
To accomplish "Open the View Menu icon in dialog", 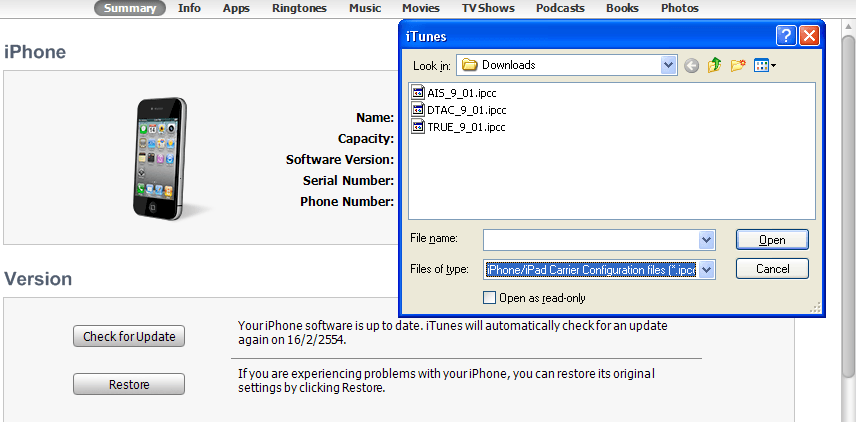I will click(765, 66).
